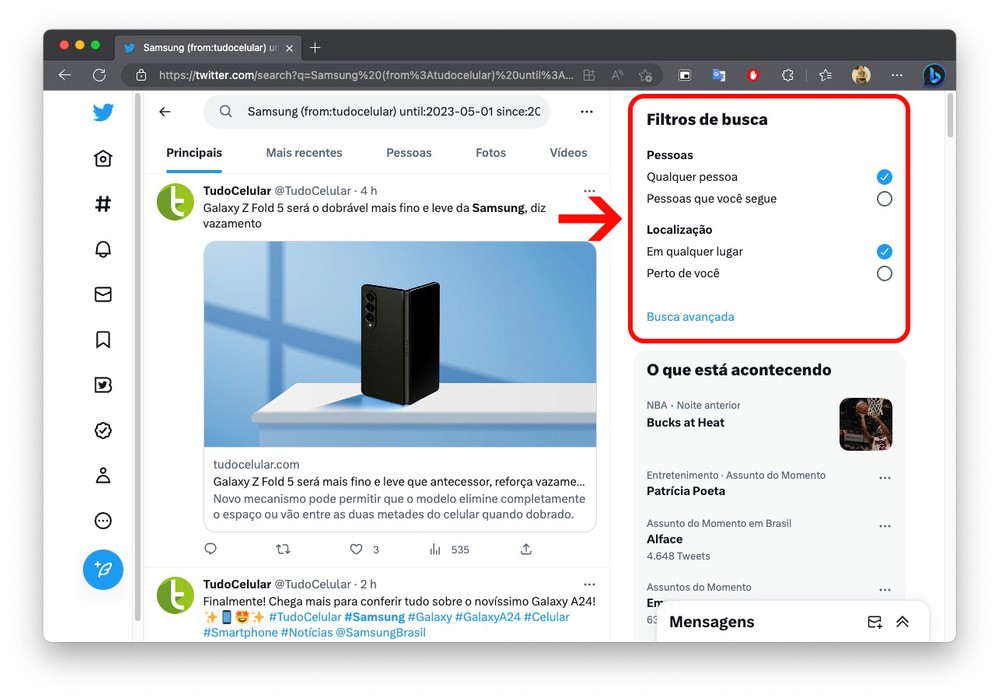Select 'Perto de você' location option
The image size is (1000, 700).
coord(884,273)
